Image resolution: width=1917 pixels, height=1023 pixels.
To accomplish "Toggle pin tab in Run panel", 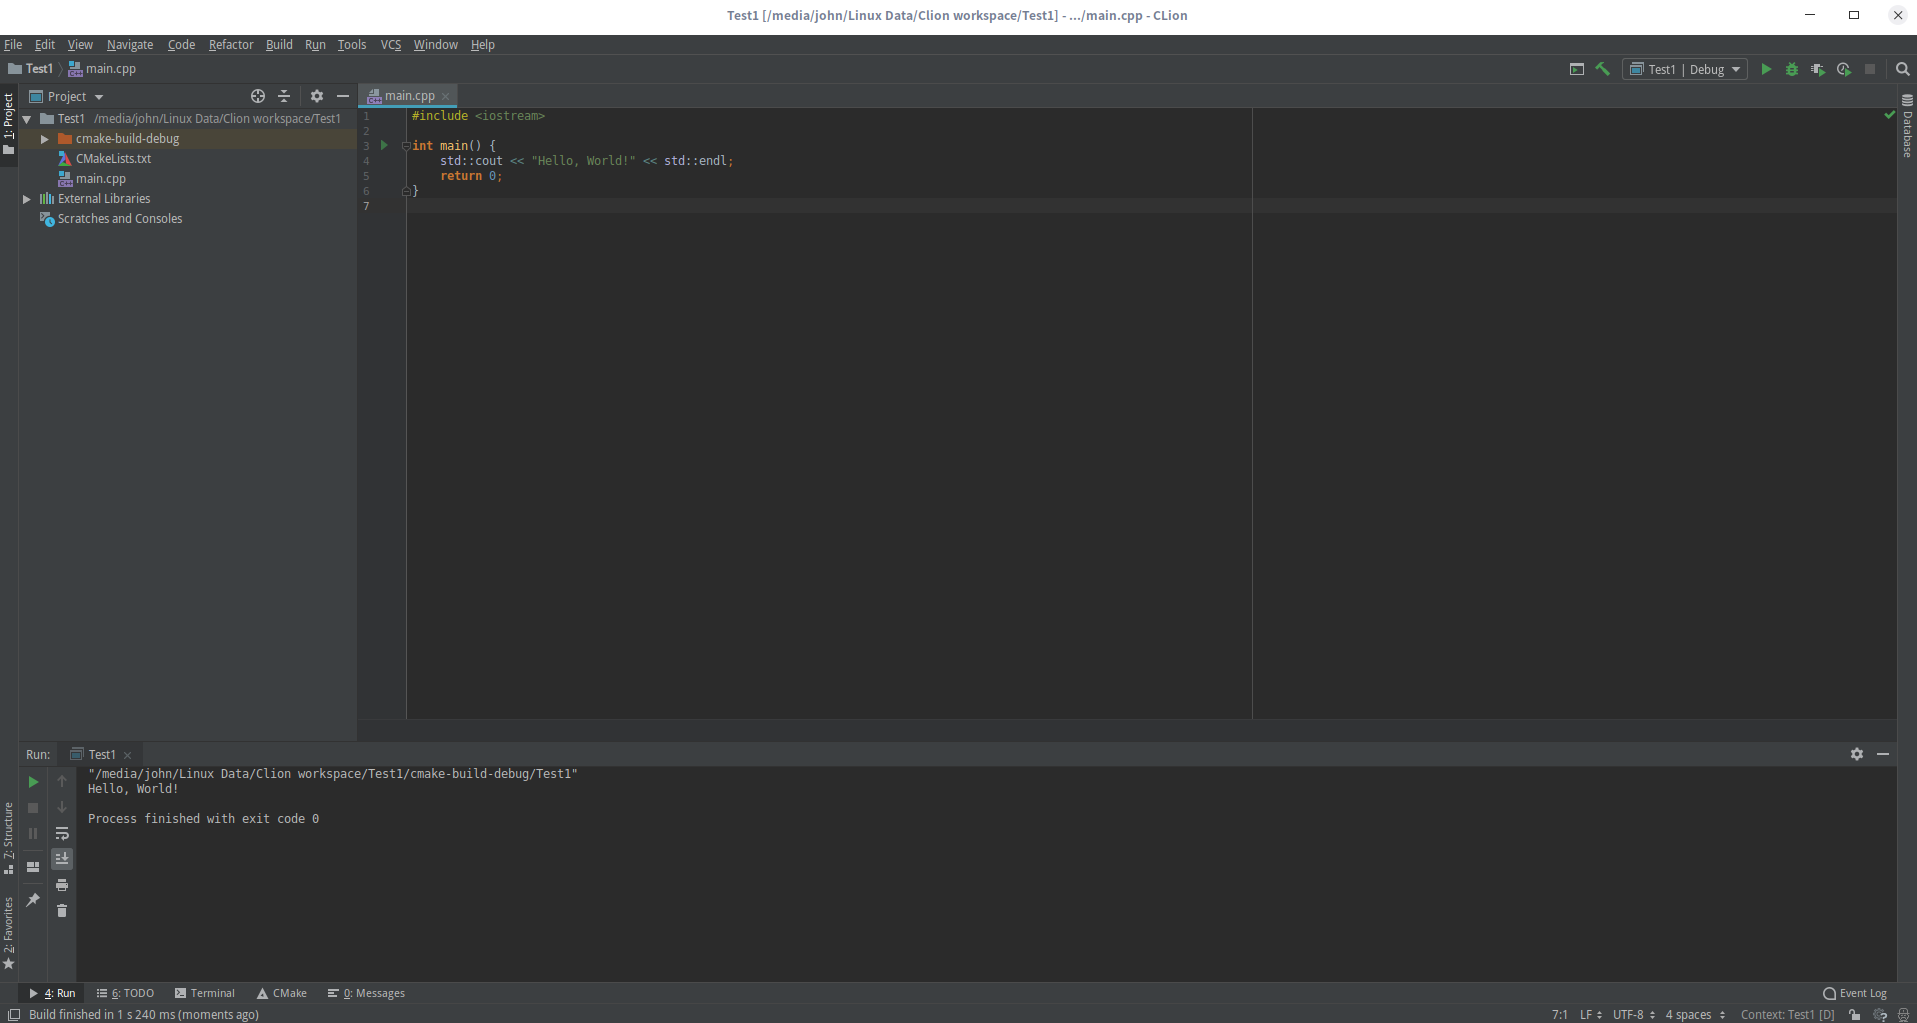I will 33,899.
